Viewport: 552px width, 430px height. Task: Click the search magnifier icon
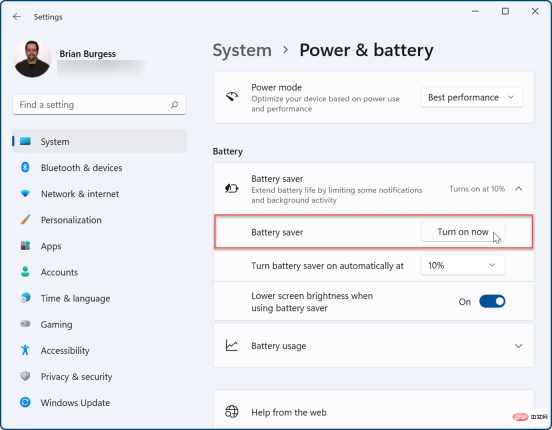click(174, 105)
